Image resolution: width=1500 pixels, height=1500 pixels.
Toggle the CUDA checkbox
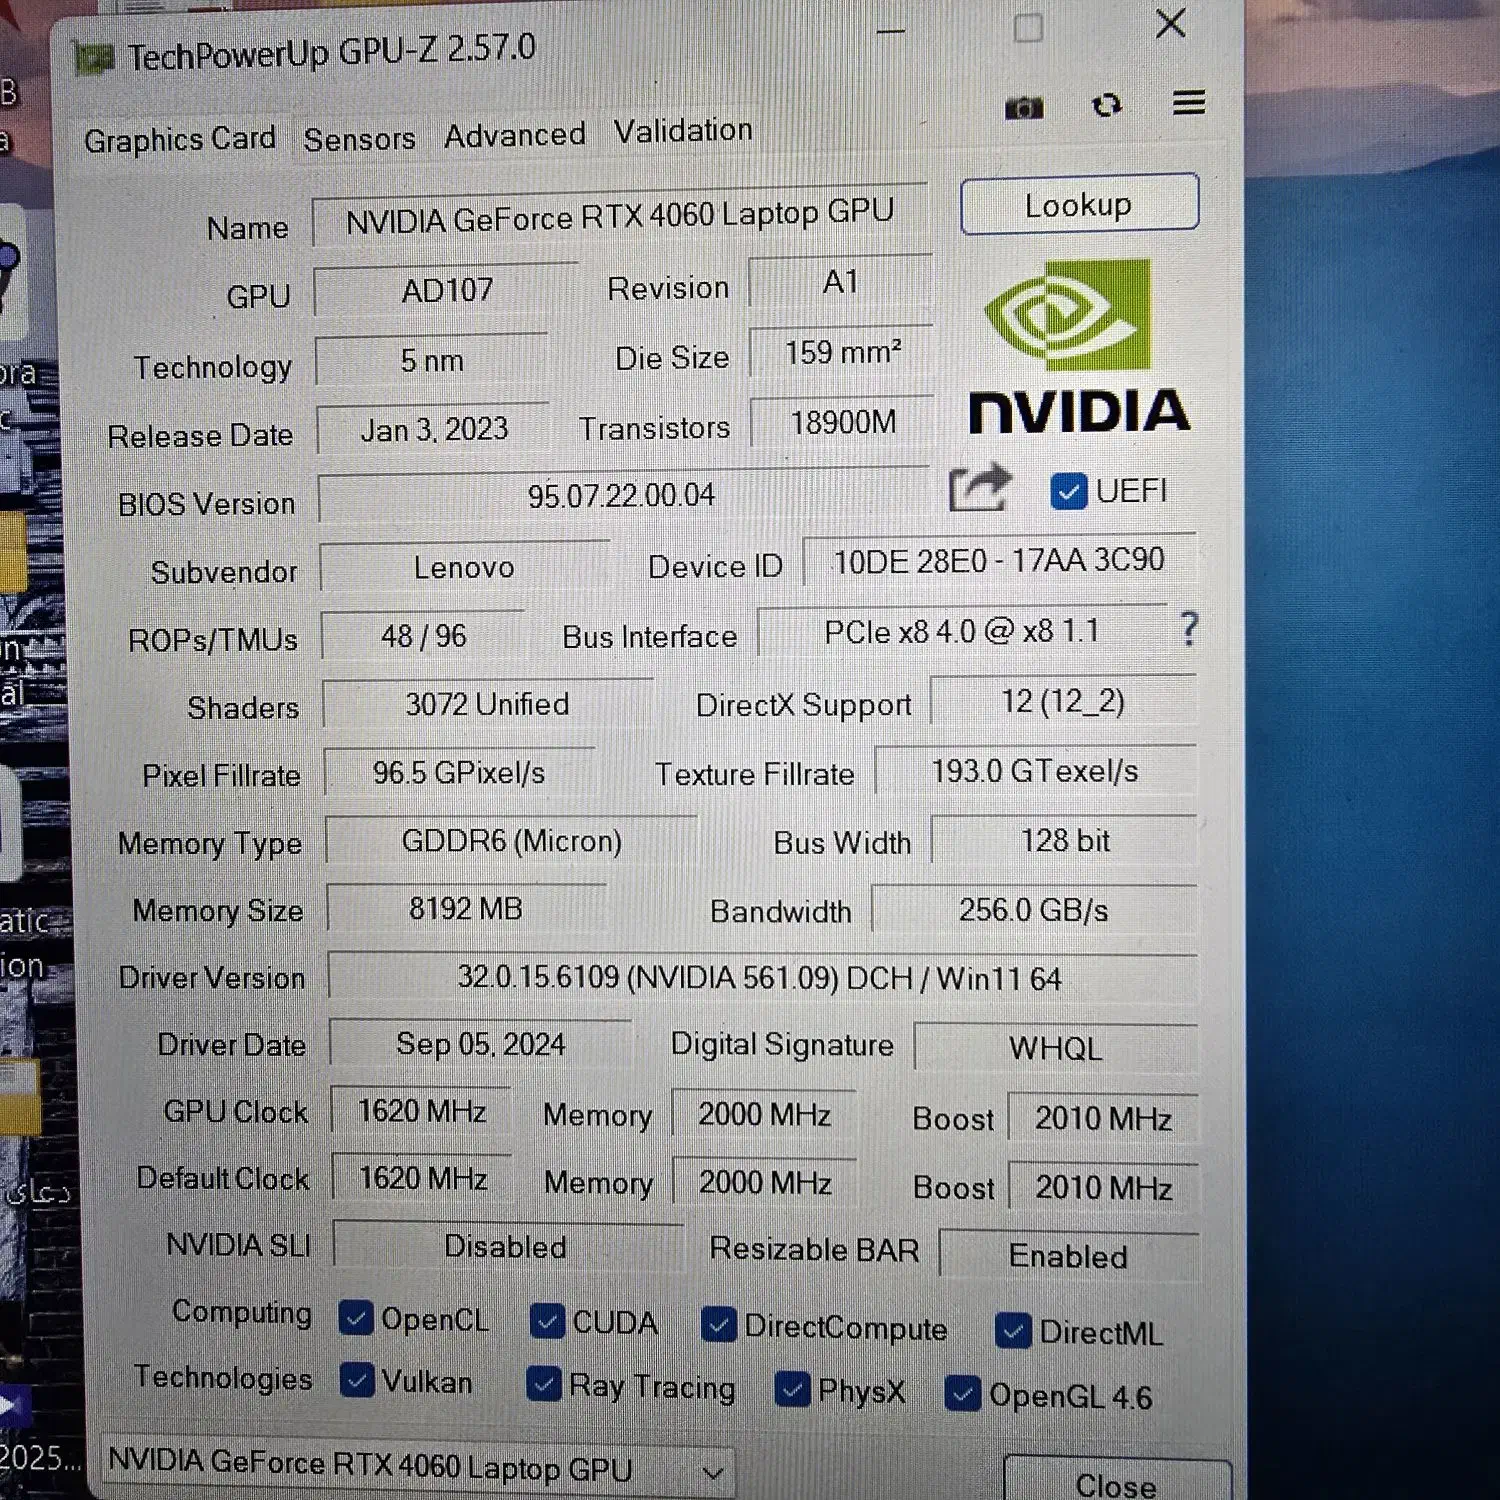[x=546, y=1320]
